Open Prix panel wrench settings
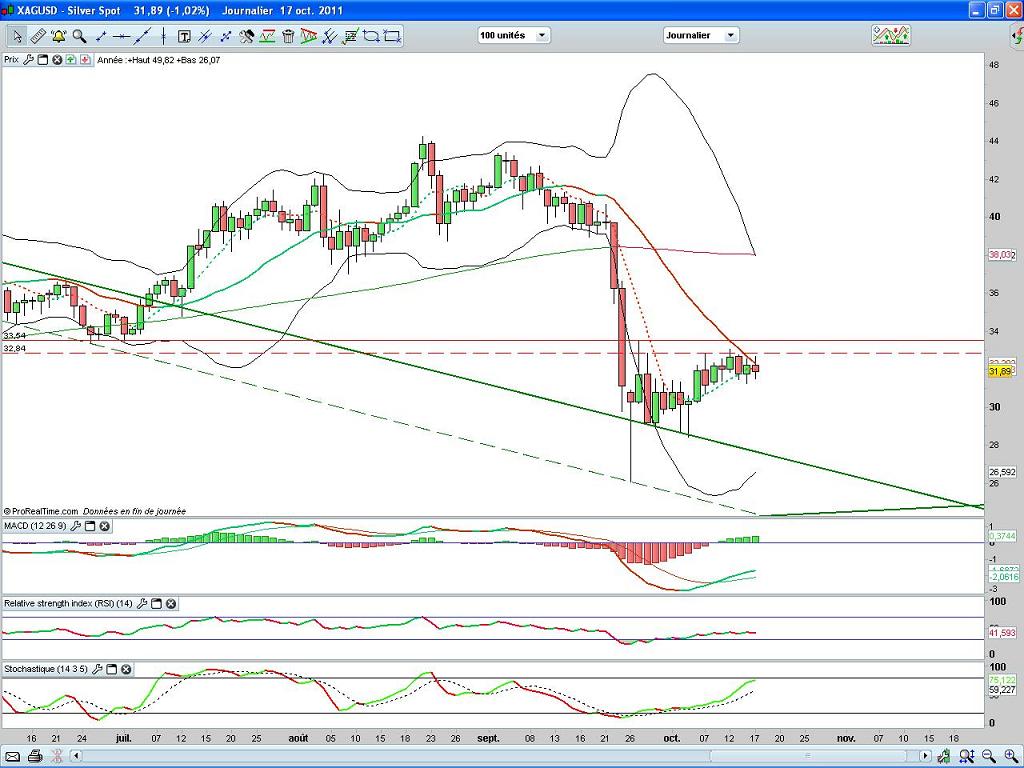 (28, 60)
